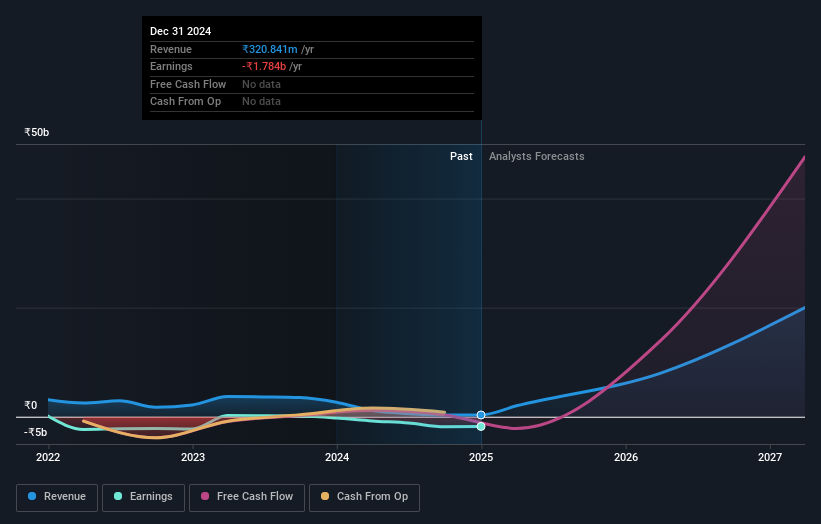Click the -₹5b y-axis label

click(36, 432)
